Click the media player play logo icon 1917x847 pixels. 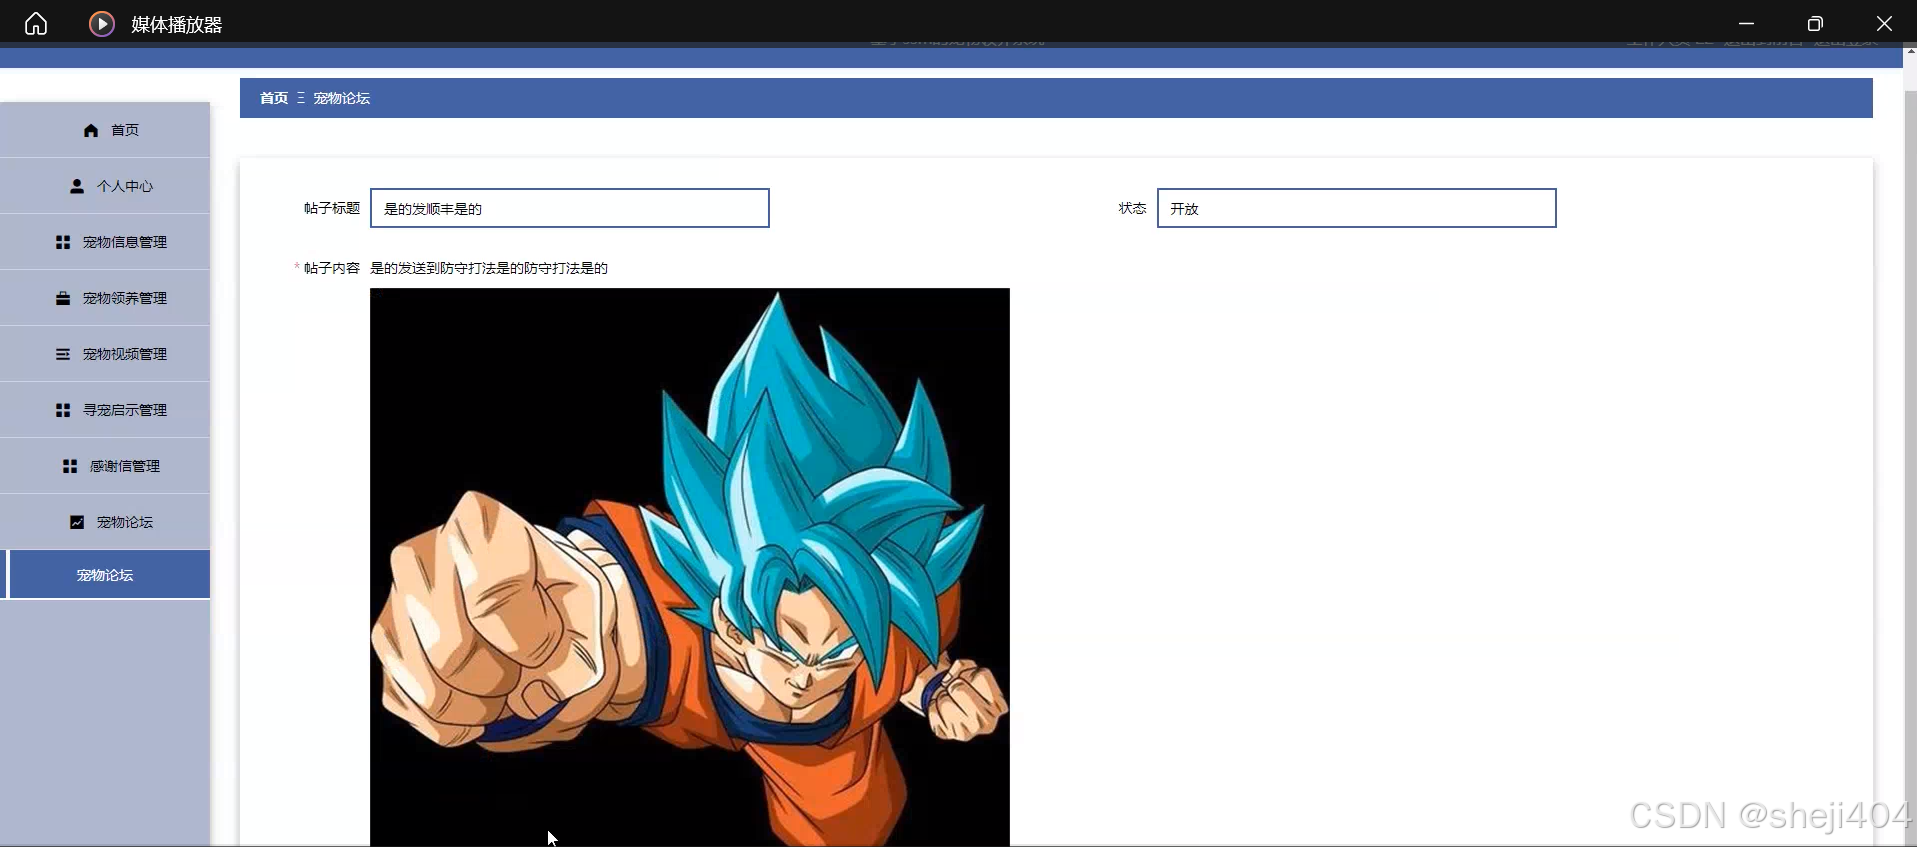pyautogui.click(x=102, y=23)
